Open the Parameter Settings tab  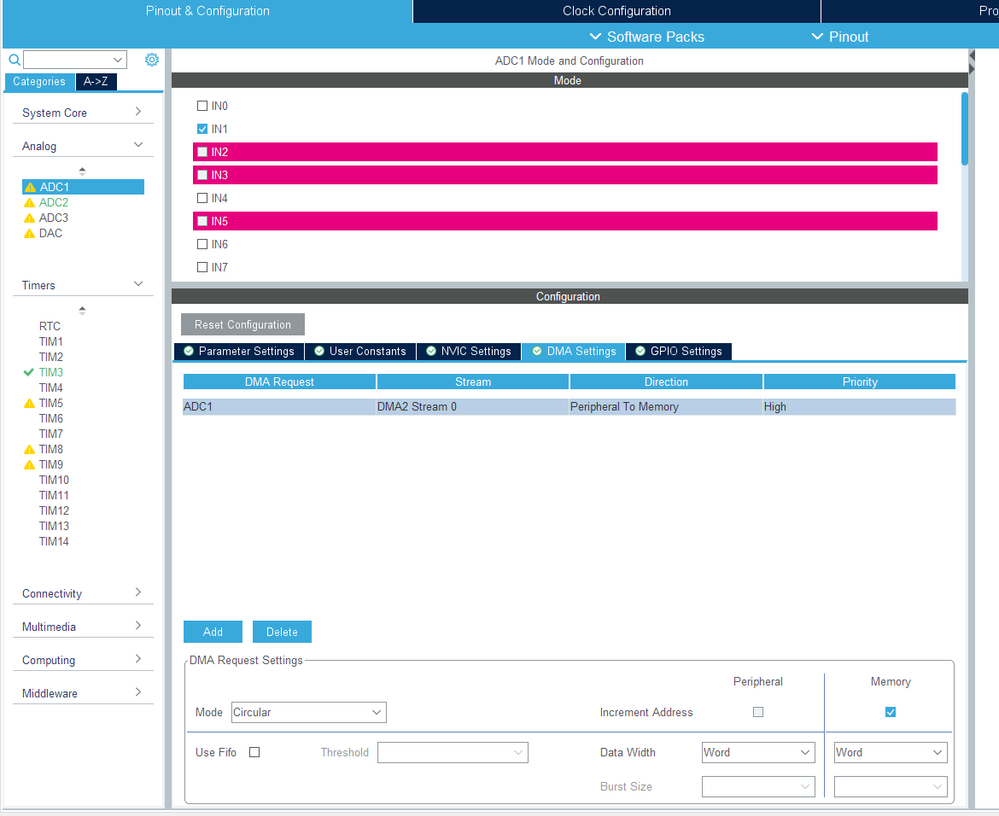(x=239, y=351)
